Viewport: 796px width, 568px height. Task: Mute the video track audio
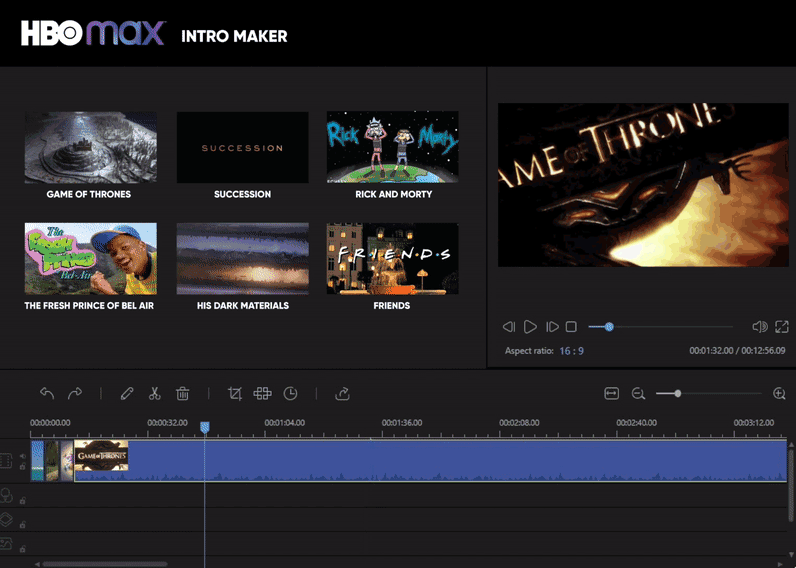point(22,456)
